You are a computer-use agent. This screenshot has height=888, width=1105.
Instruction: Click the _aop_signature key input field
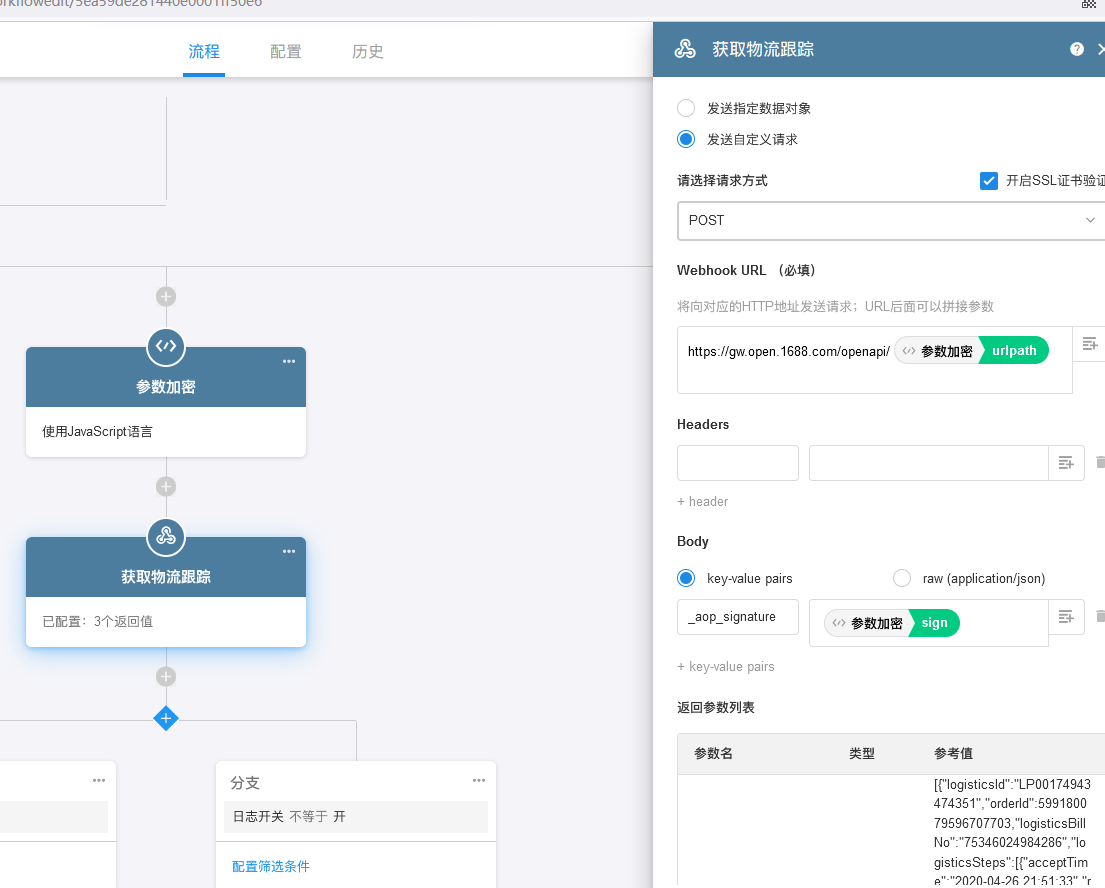tap(737, 617)
